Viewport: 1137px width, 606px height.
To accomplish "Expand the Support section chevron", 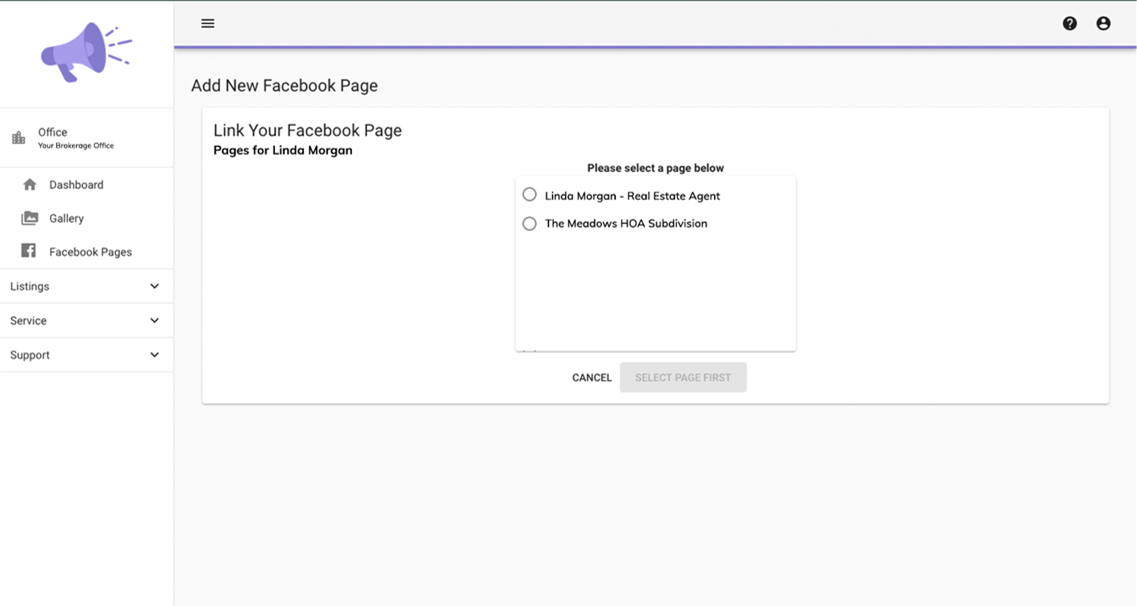I will pyautogui.click(x=154, y=355).
